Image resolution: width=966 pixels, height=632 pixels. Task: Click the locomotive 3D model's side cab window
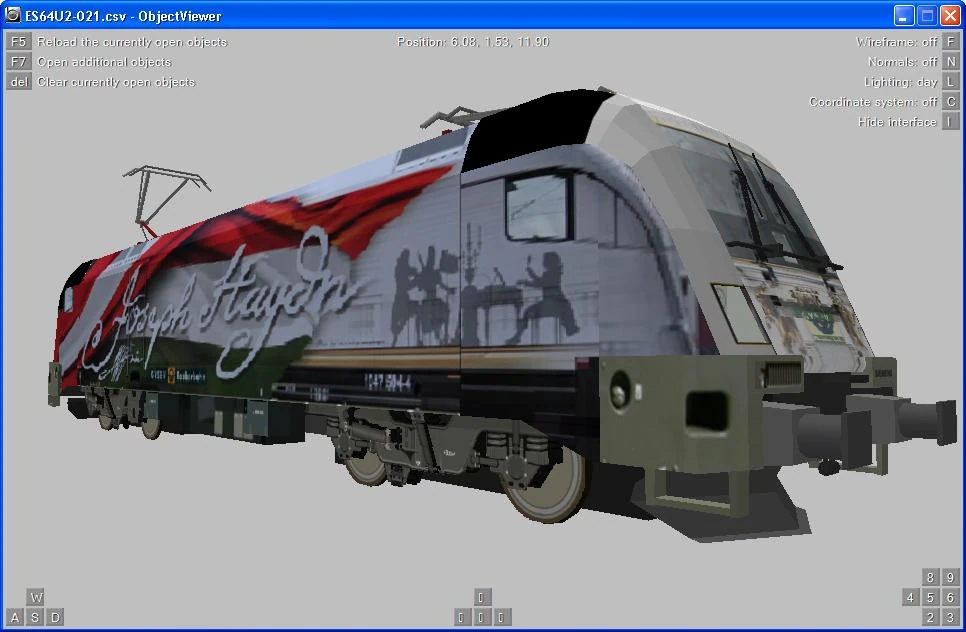[537, 207]
